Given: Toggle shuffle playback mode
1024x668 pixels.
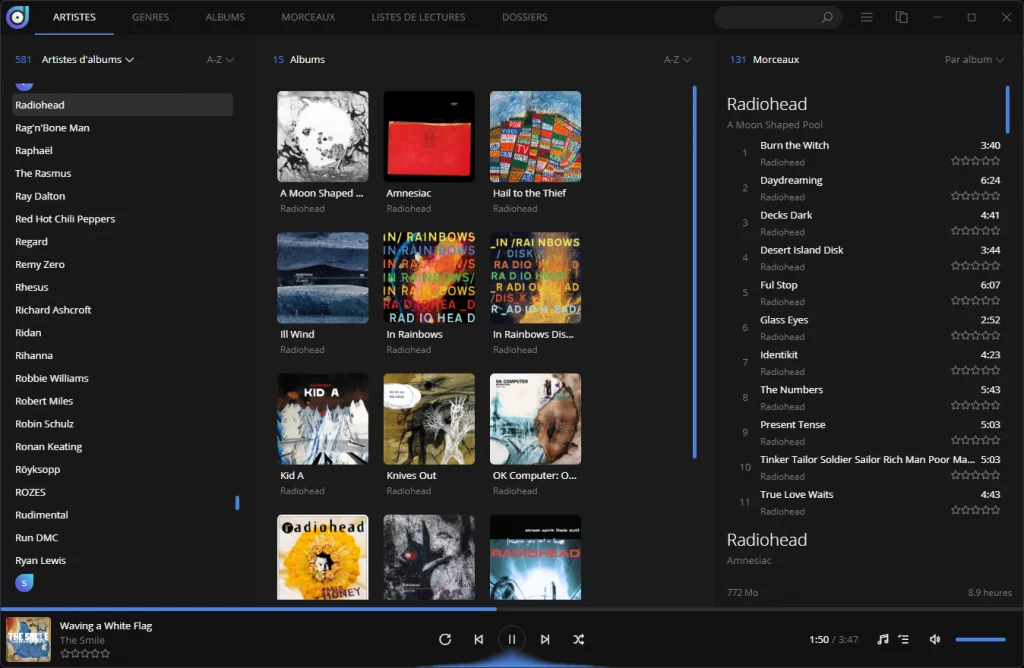Looking at the screenshot, I should click(578, 639).
